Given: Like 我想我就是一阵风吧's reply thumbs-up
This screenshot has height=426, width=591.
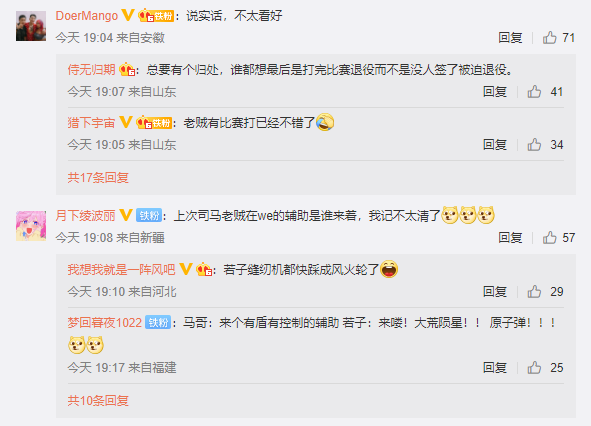Looking at the screenshot, I should [534, 292].
